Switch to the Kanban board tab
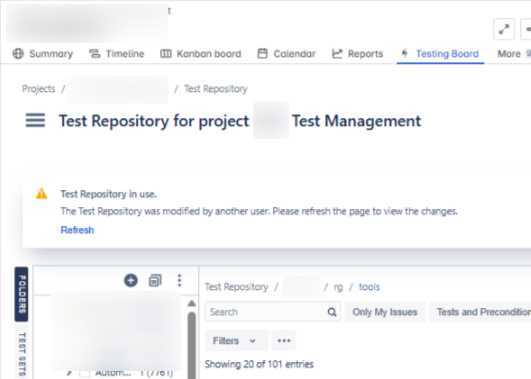The image size is (531, 379). point(201,54)
